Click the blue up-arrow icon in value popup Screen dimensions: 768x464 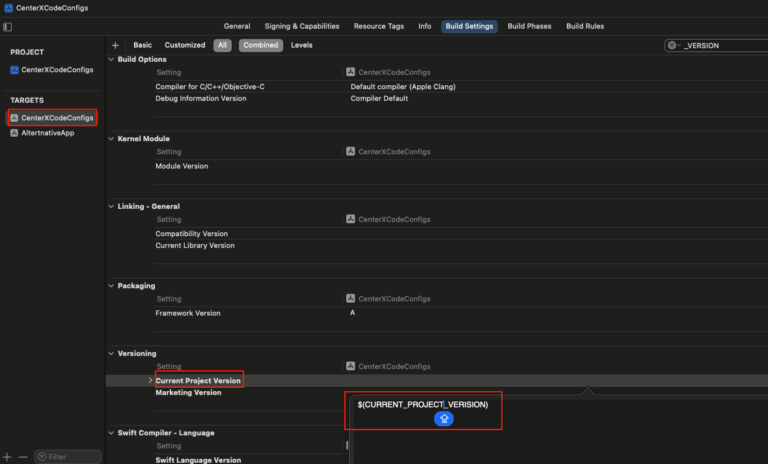444,419
